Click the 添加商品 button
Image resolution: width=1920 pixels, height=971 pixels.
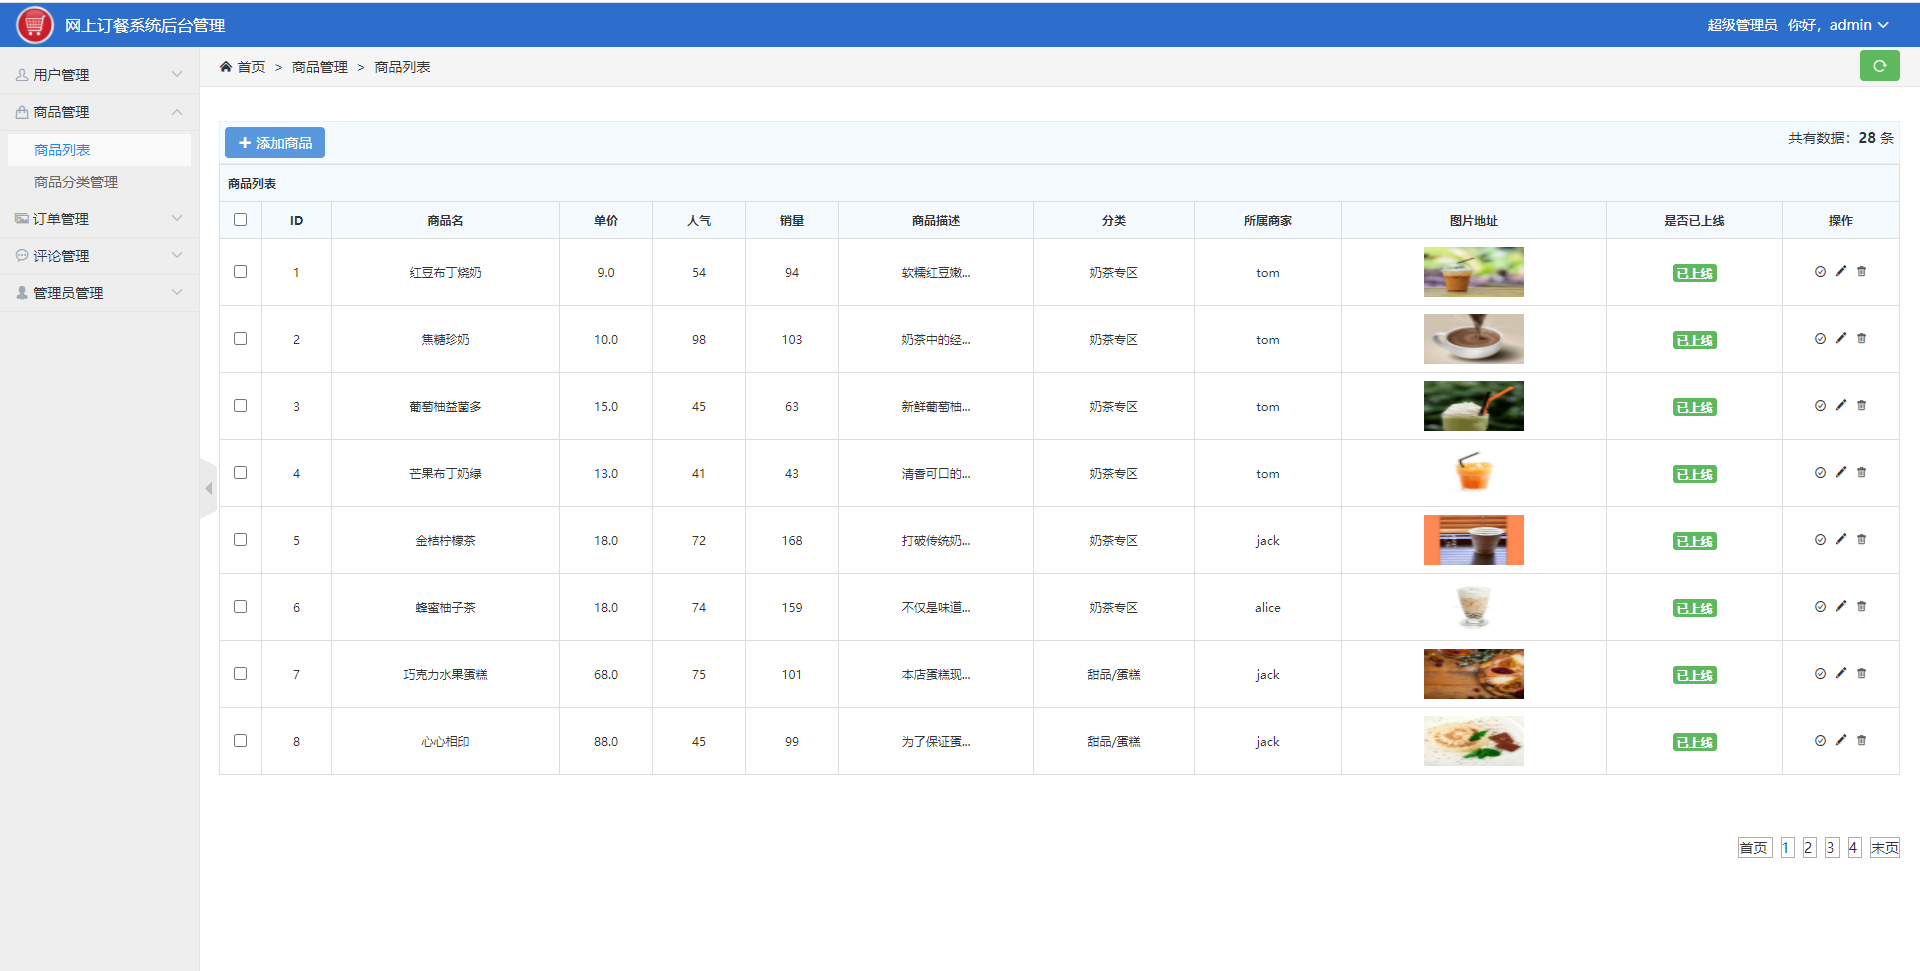(x=275, y=143)
